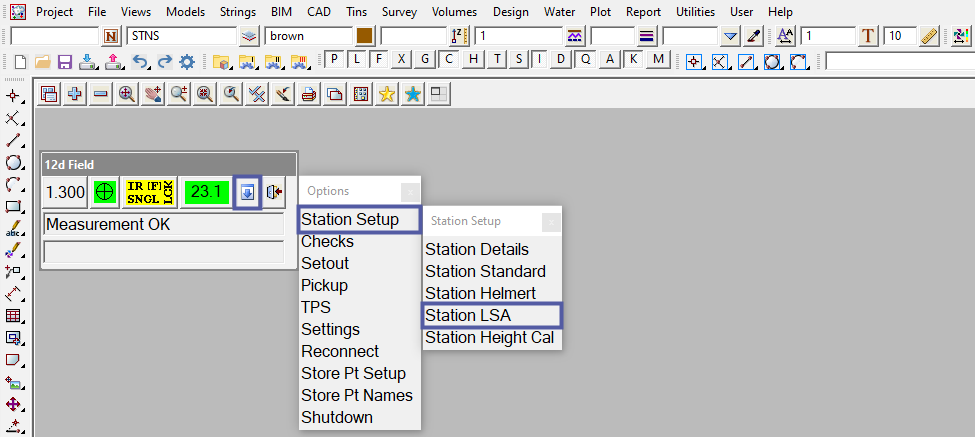Click the blue gear settings icon
Screen dimensions: 975x437
[x=186, y=61]
